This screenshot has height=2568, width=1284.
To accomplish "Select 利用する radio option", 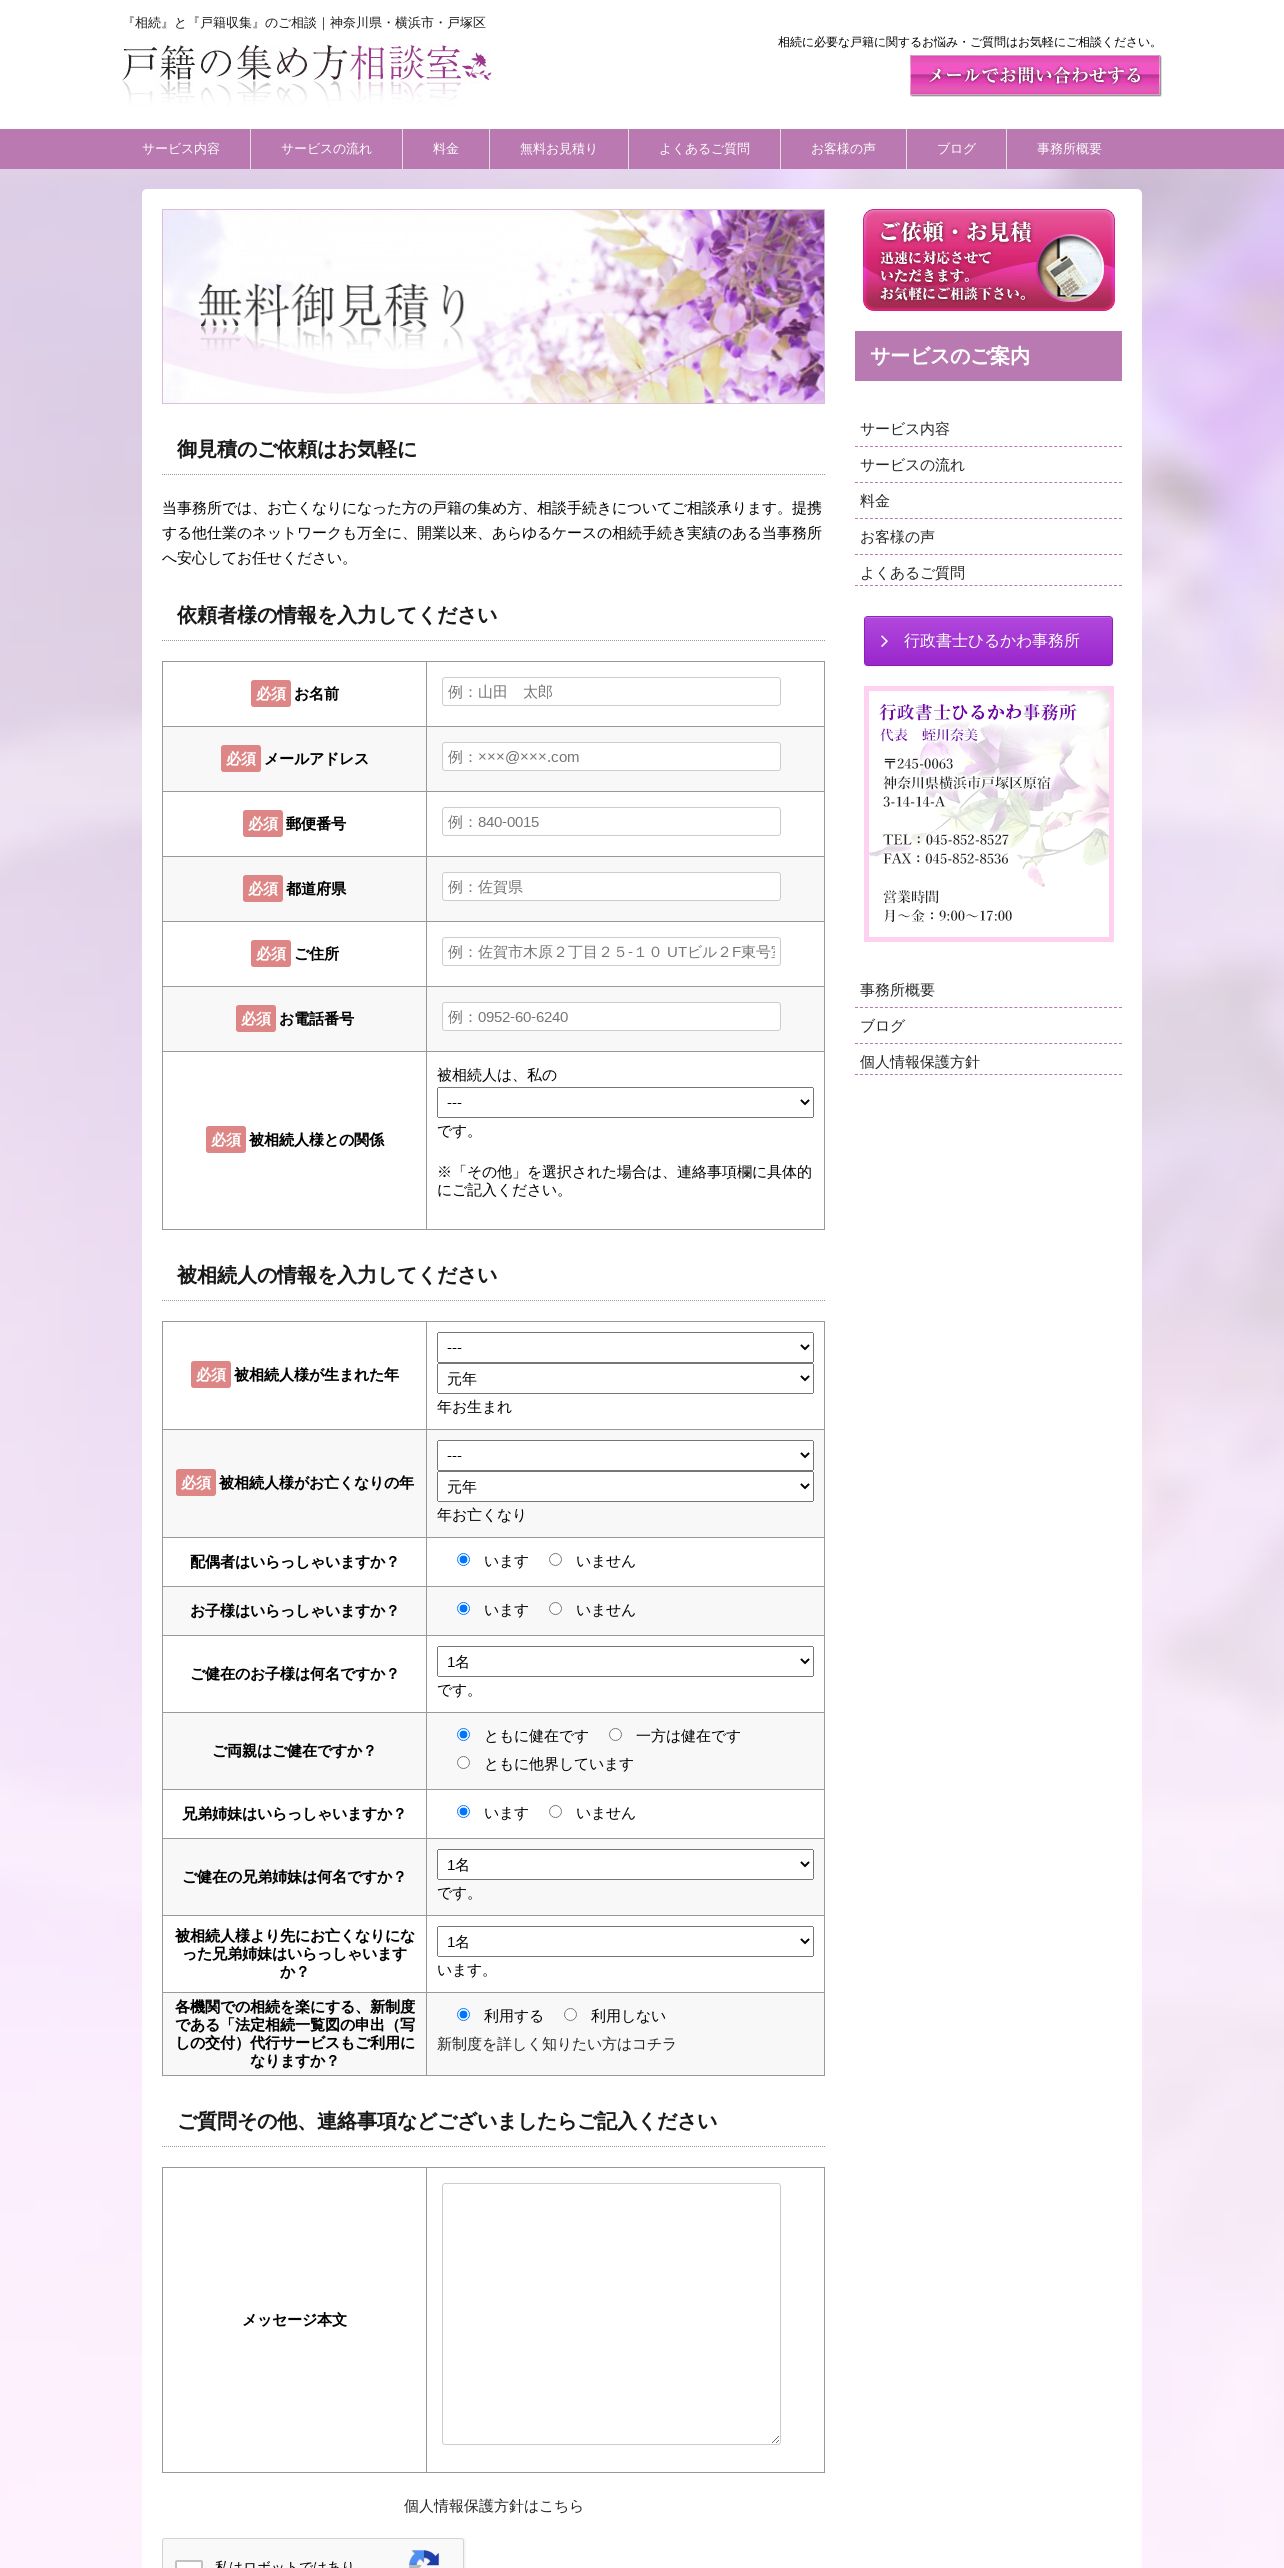I will 463,2015.
